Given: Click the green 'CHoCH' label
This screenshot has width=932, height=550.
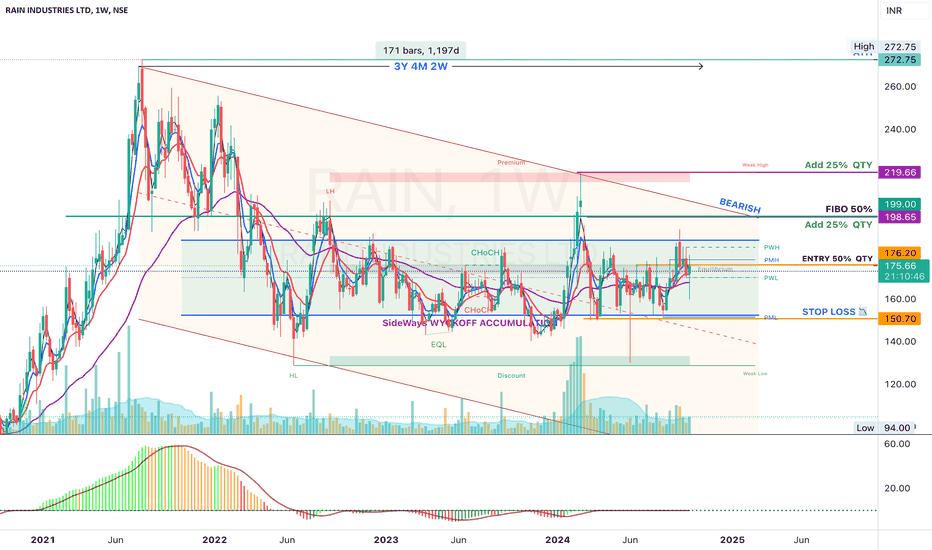Looking at the screenshot, I should [x=485, y=253].
